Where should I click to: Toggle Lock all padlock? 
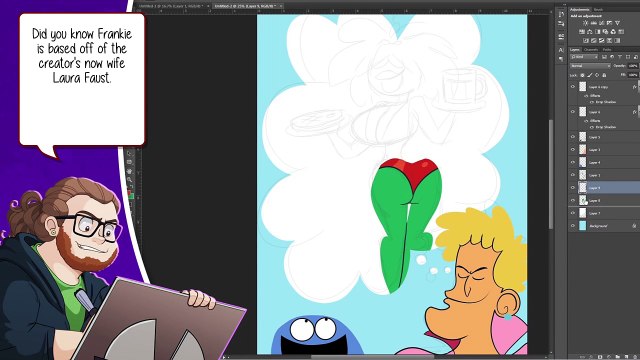(x=604, y=75)
